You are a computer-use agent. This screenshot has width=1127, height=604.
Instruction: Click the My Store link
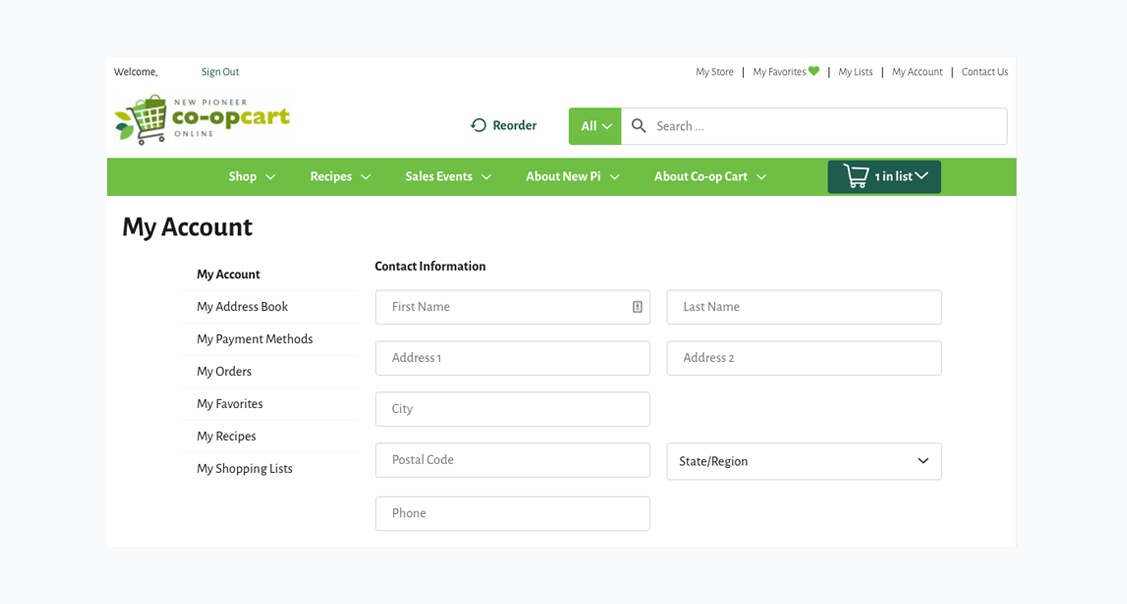point(714,72)
